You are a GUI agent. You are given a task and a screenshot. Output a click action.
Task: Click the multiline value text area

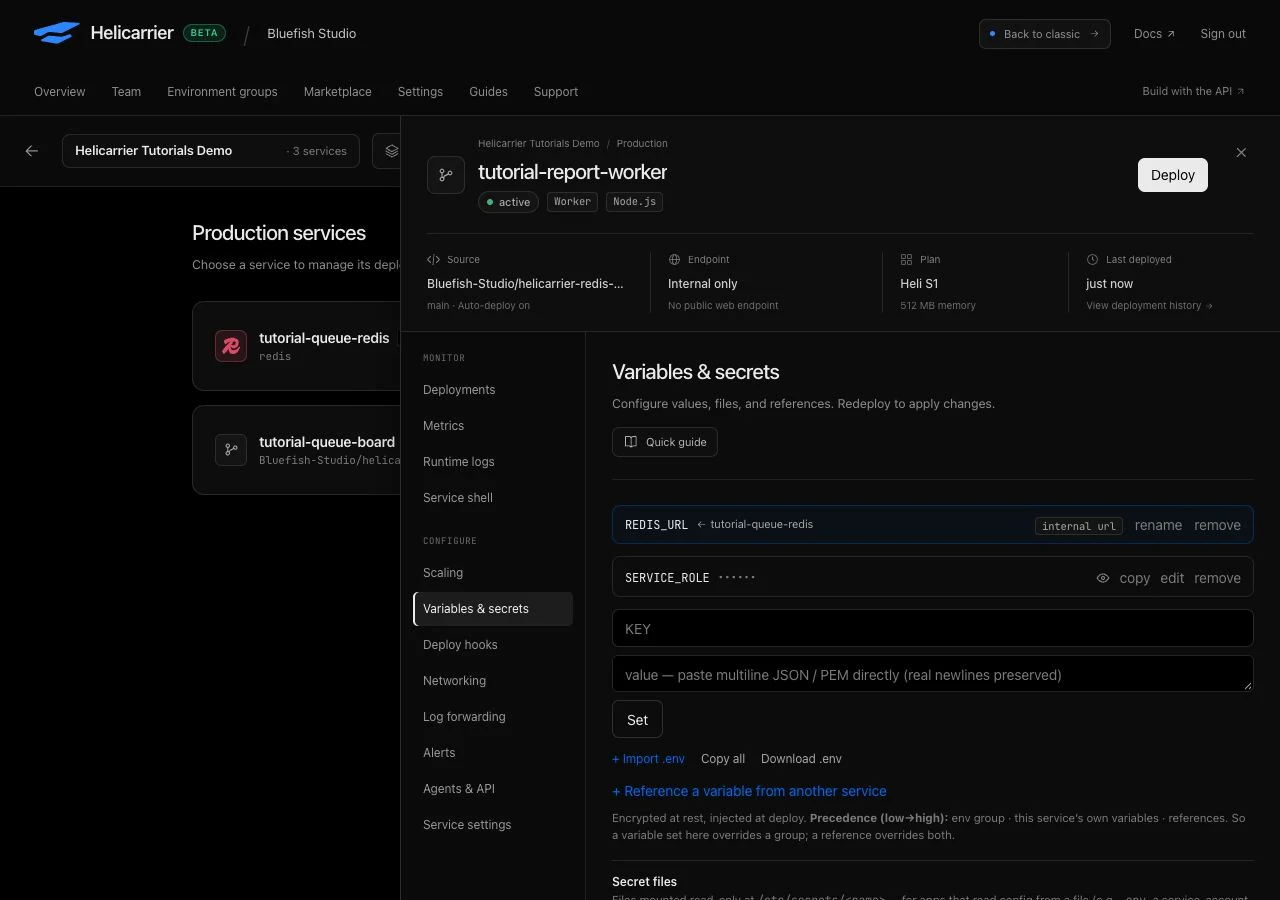[932, 674]
